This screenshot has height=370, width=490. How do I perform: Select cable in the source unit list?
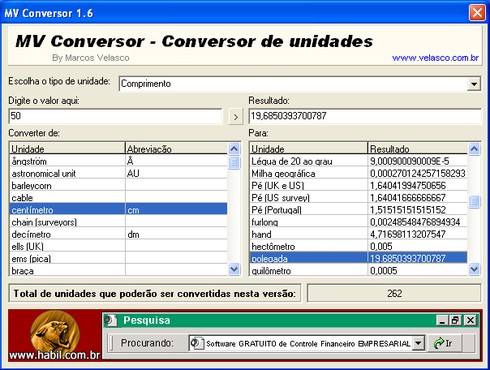(118, 198)
